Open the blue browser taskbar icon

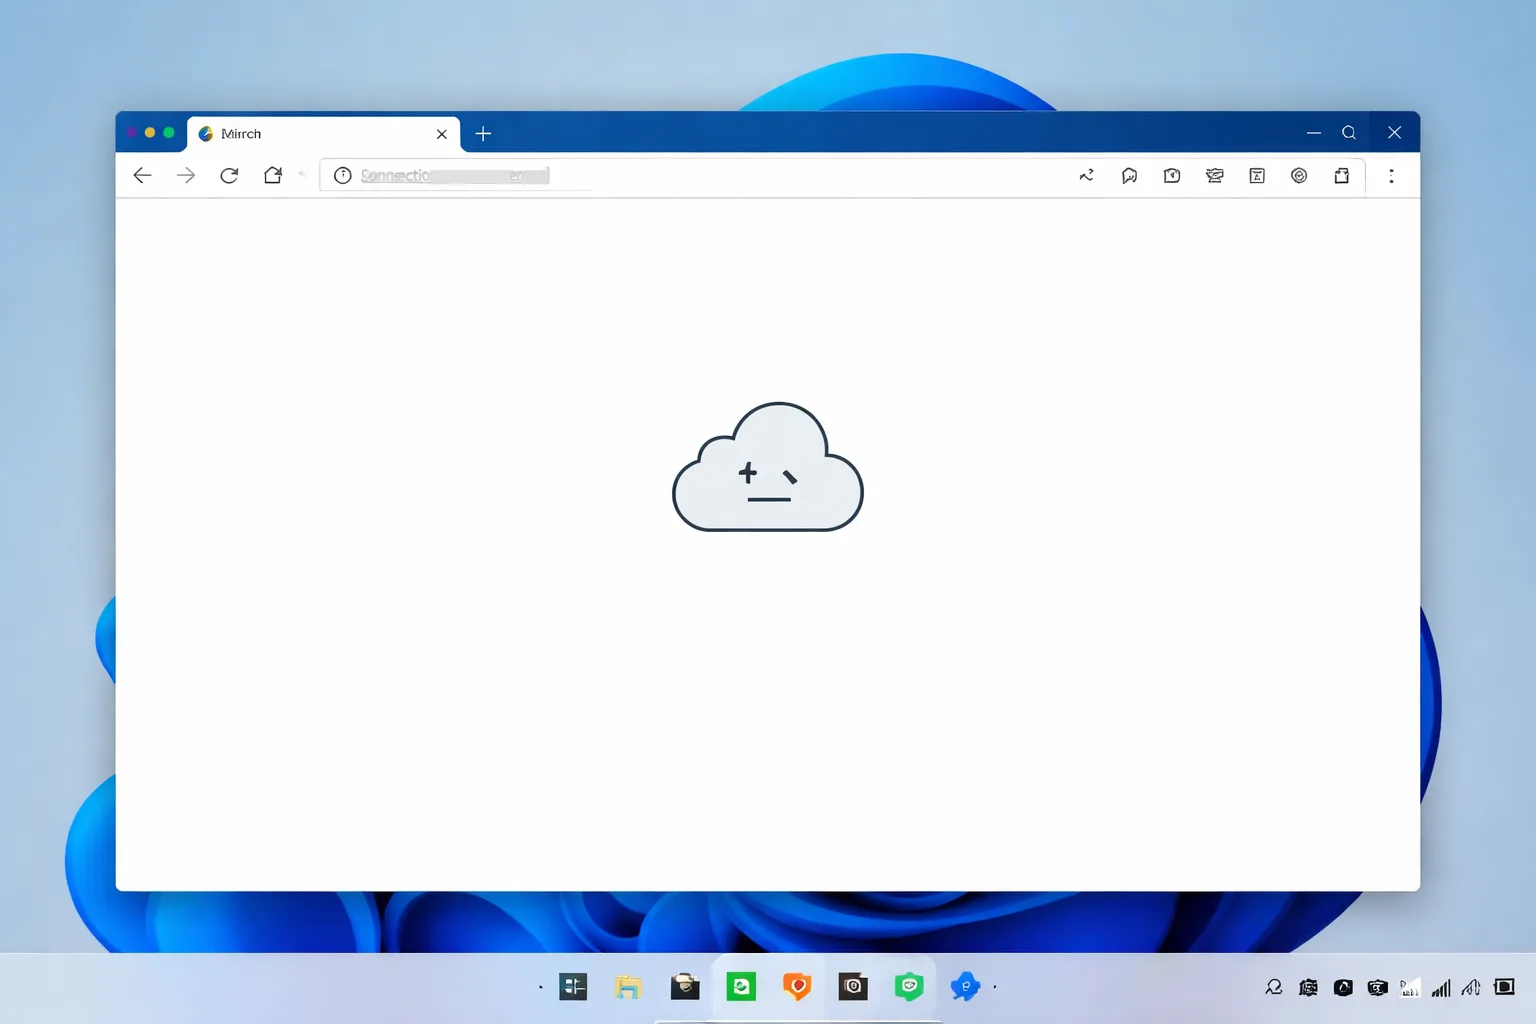(x=965, y=987)
